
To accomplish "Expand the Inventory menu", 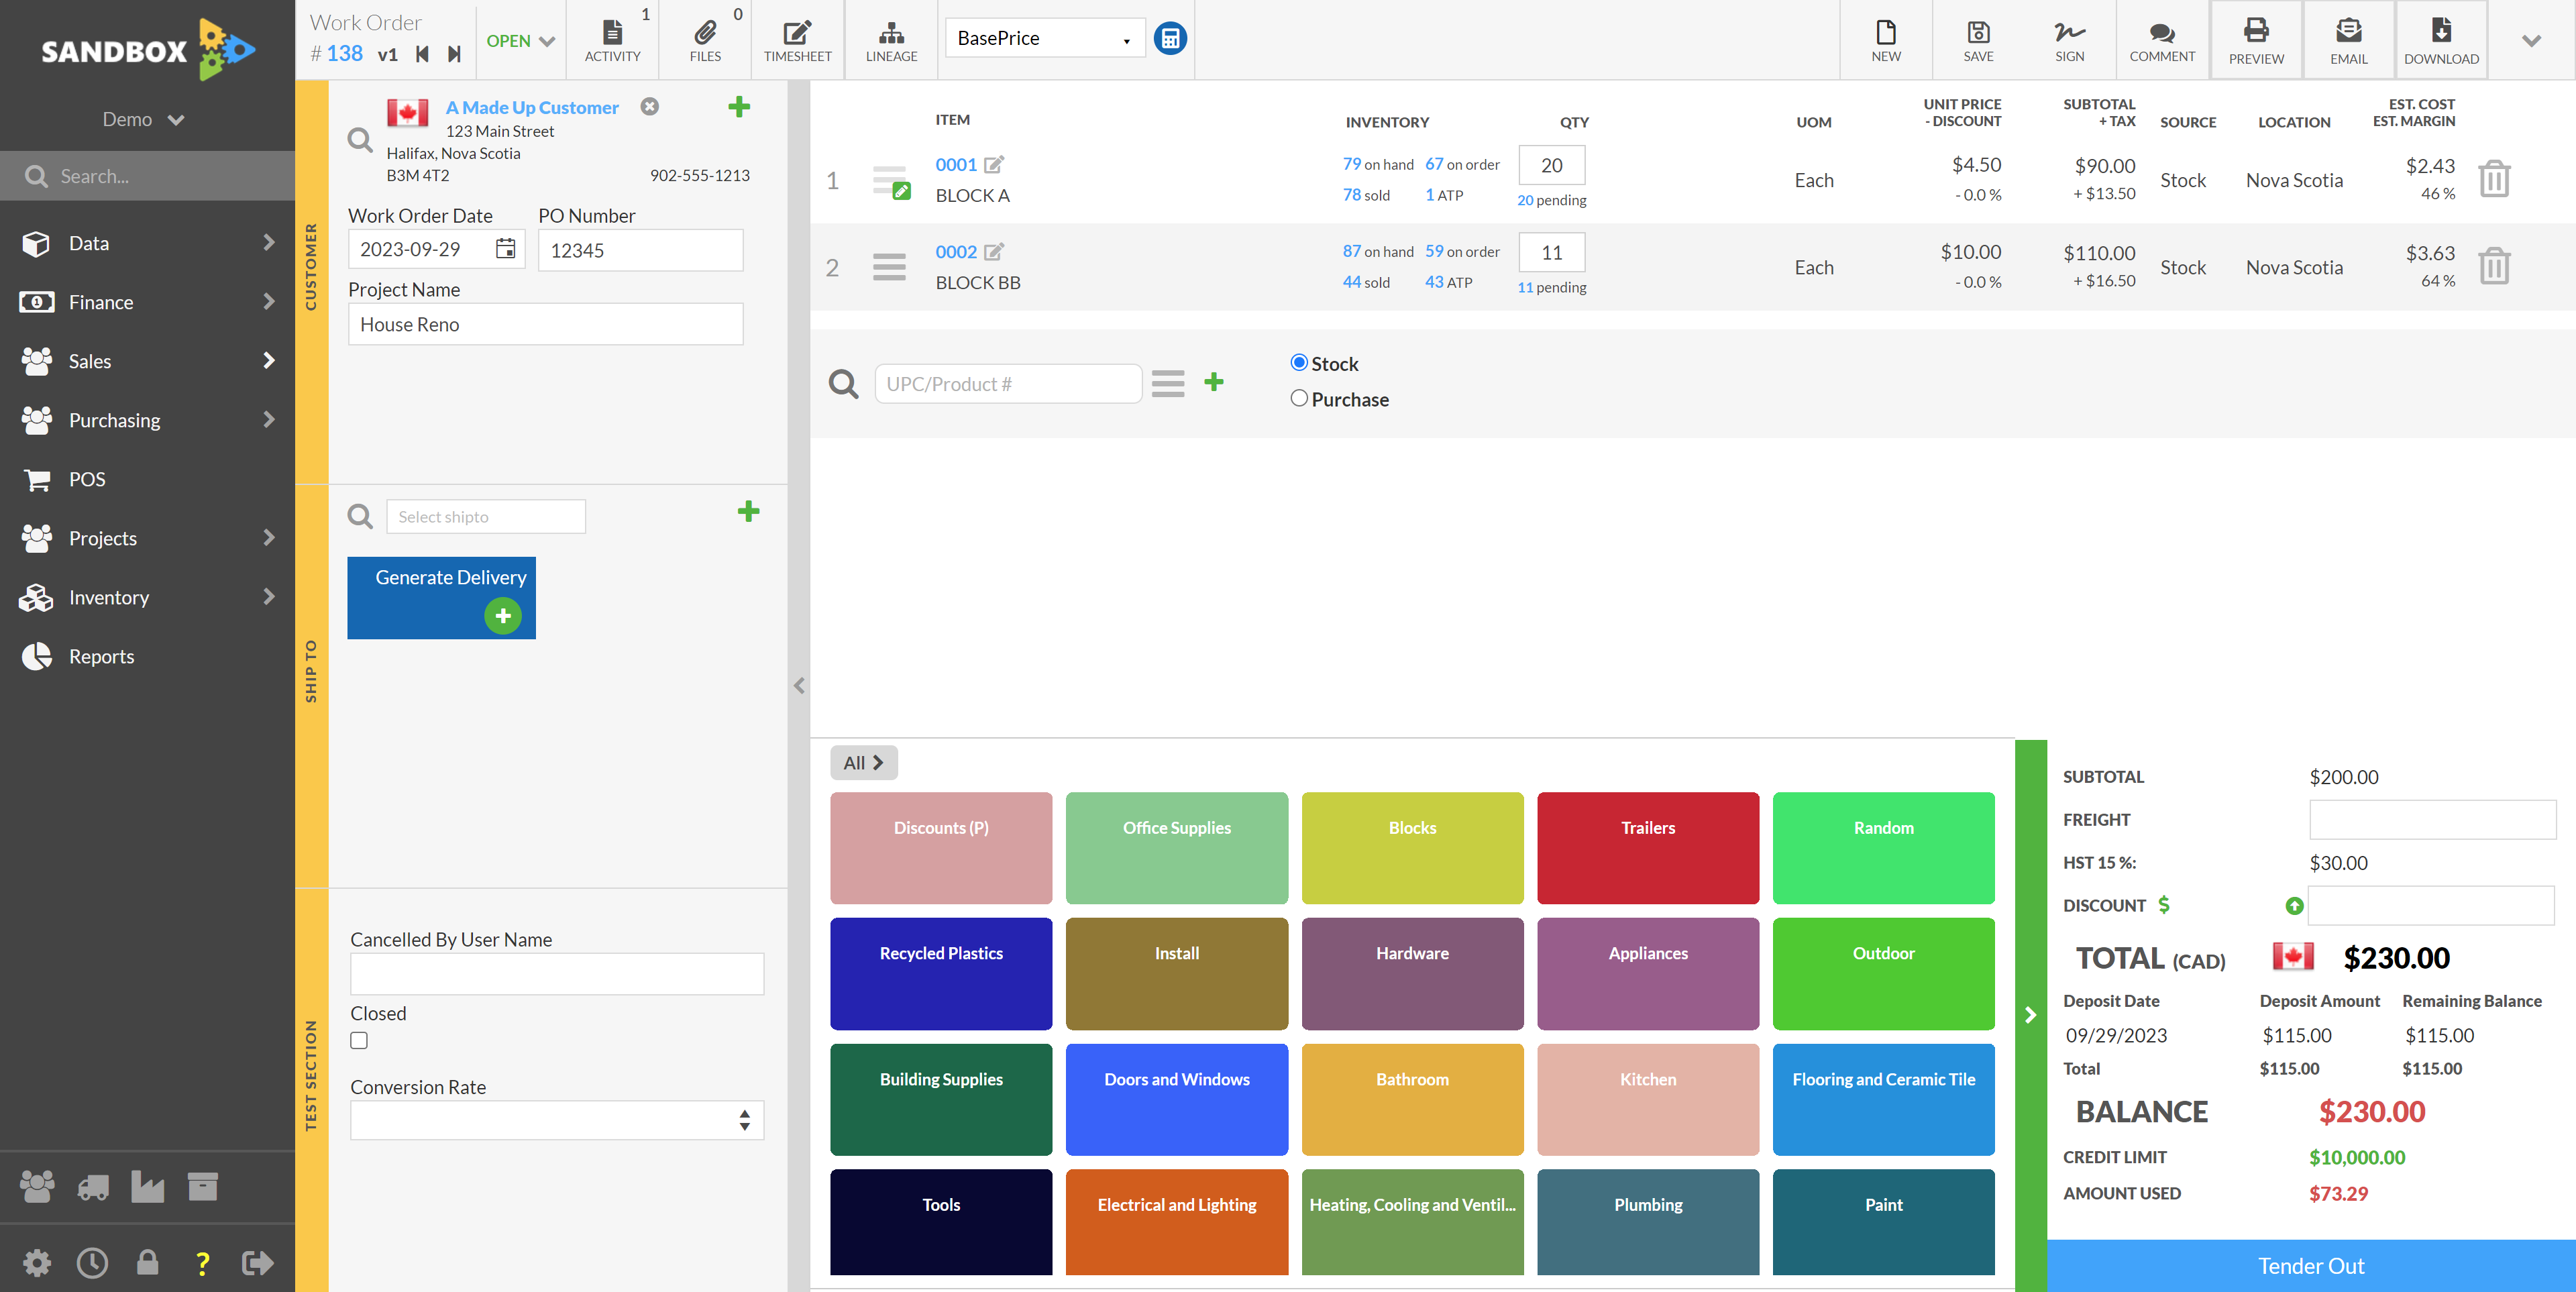I will click(147, 597).
